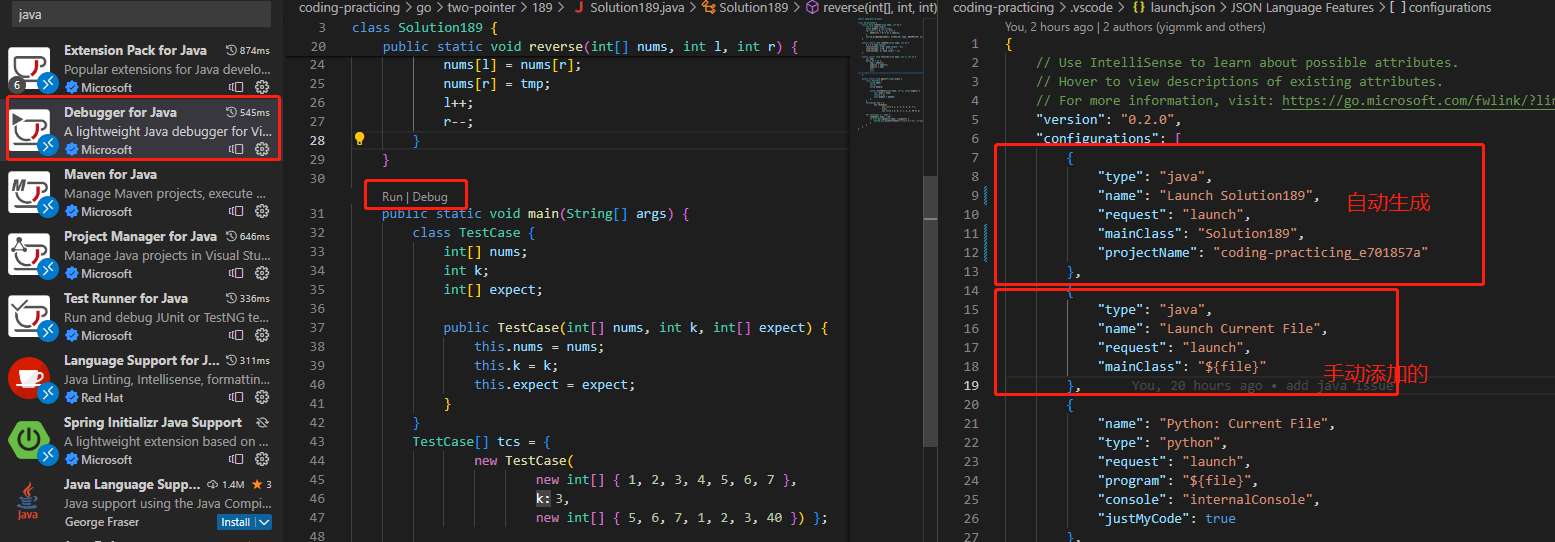Viewport: 1555px width, 542px height.
Task: Click the Debugger for Java logo
Action: (x=29, y=130)
